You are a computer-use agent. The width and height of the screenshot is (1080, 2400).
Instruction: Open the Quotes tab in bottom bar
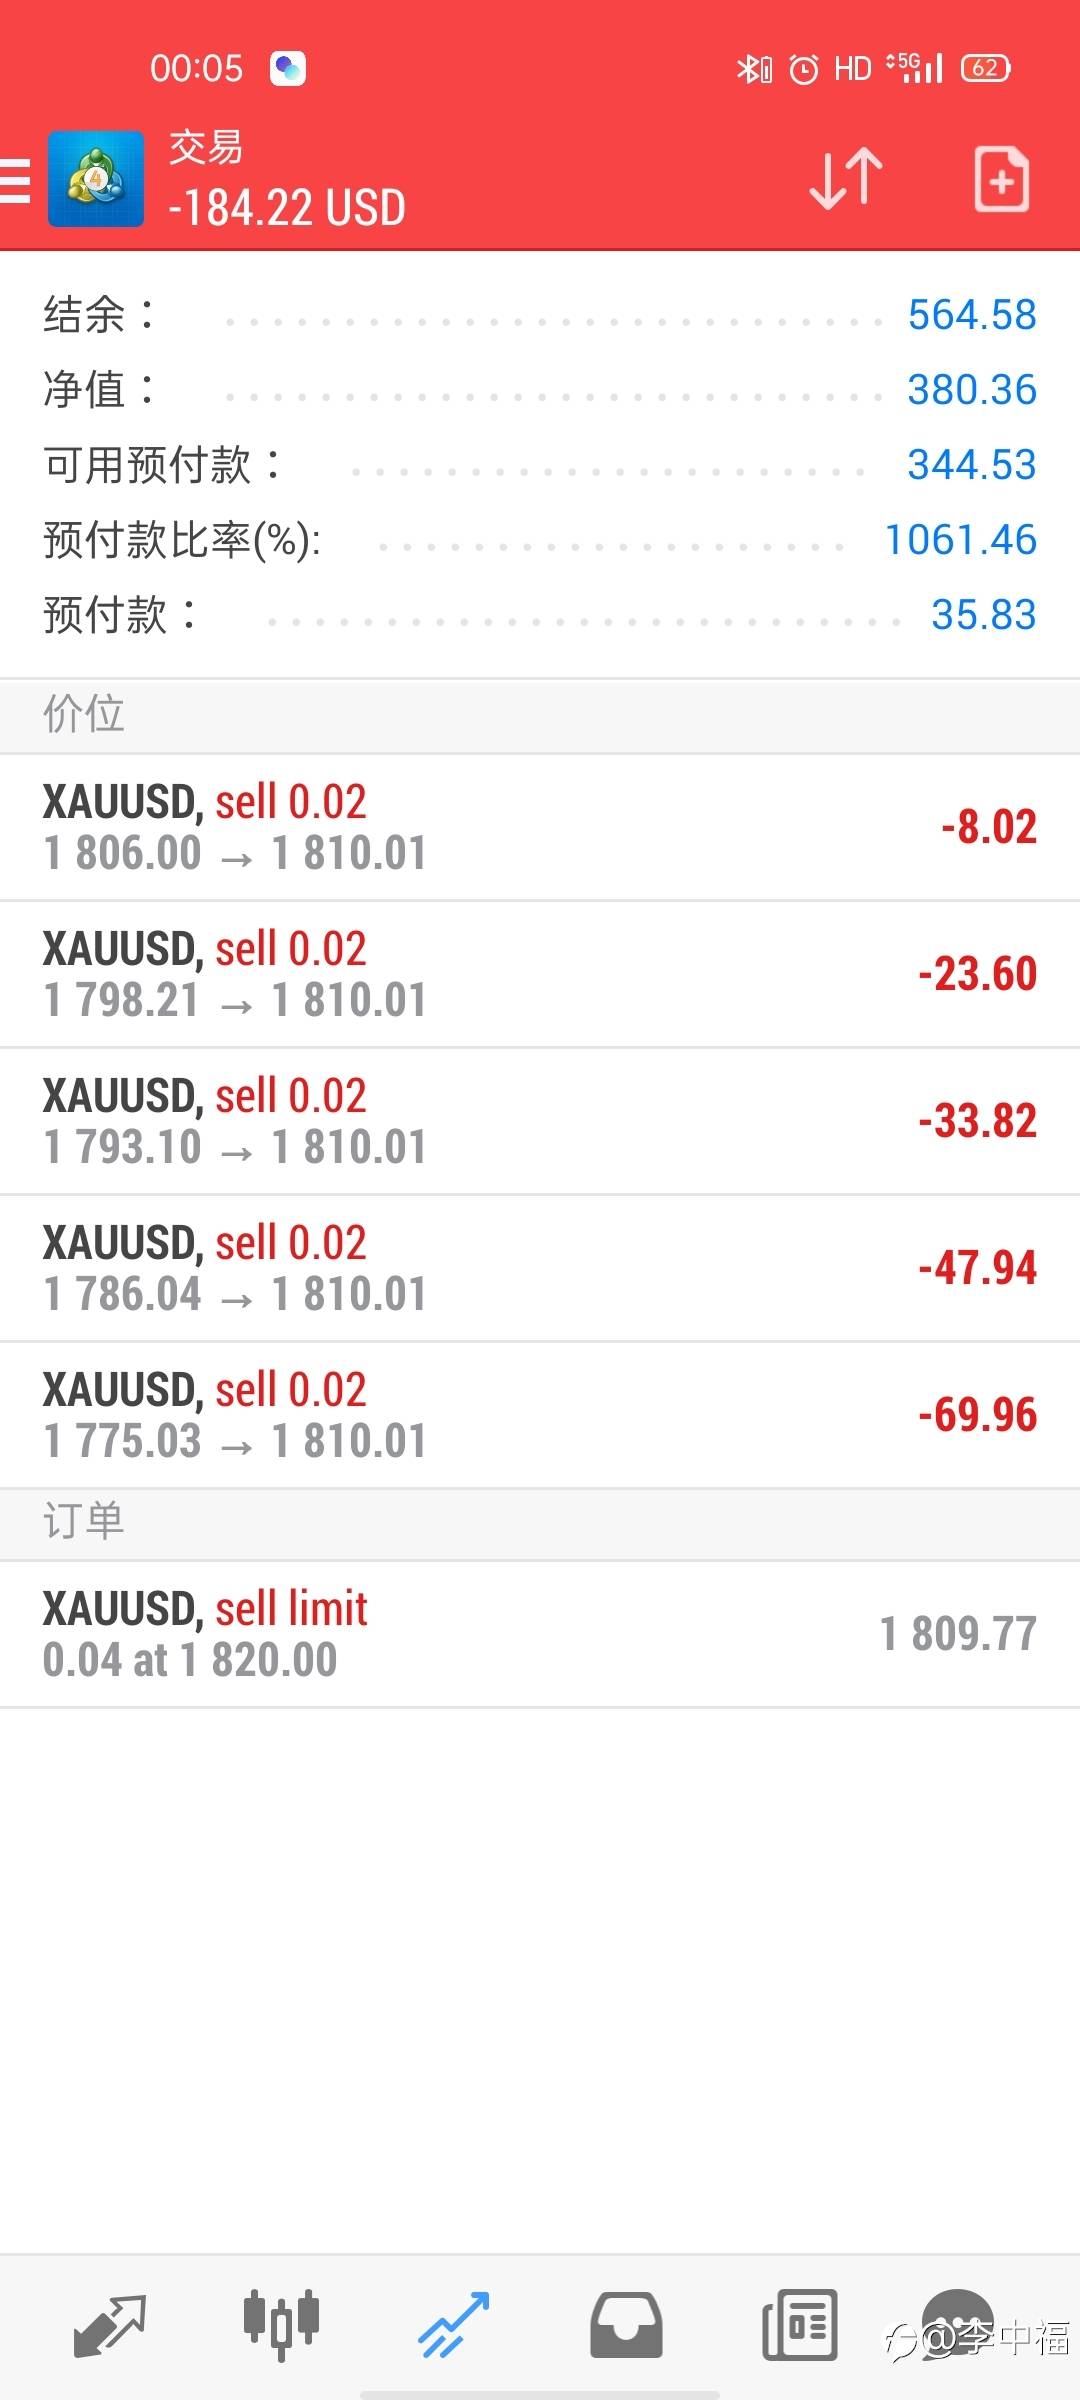click(110, 2325)
